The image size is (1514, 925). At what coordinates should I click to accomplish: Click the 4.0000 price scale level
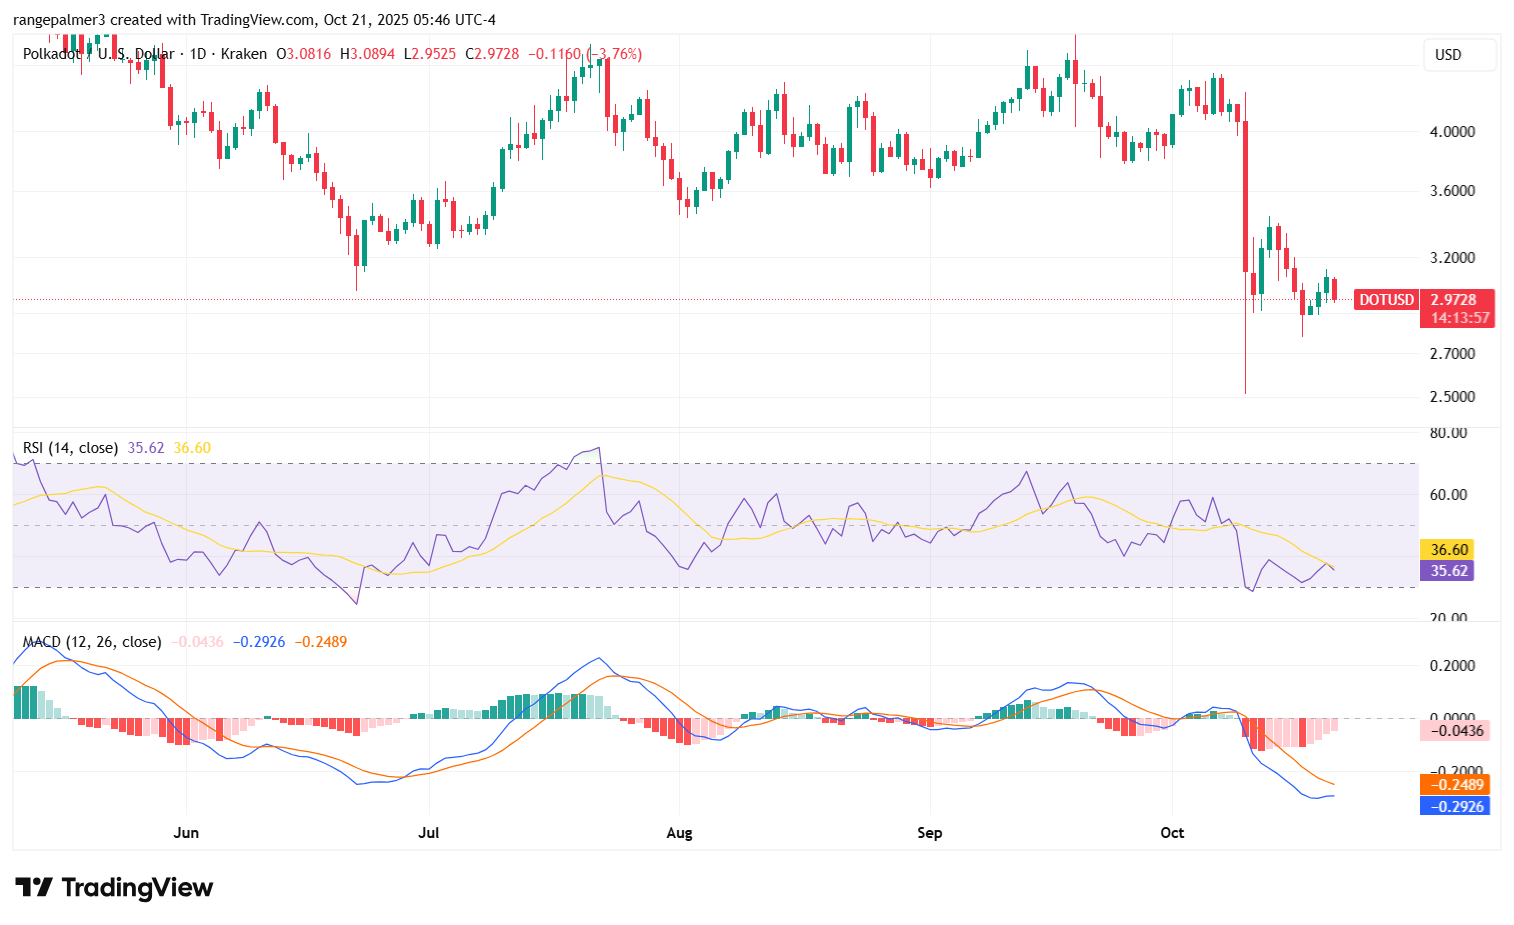[x=1452, y=132]
